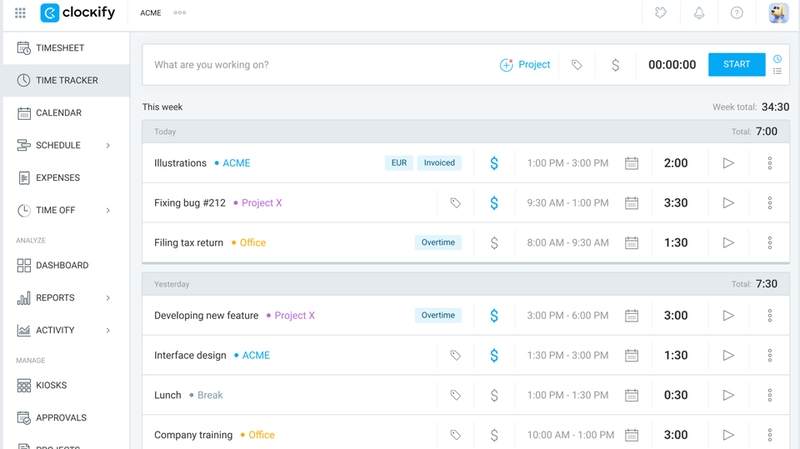Resume timer for Lunch entry

(729, 395)
